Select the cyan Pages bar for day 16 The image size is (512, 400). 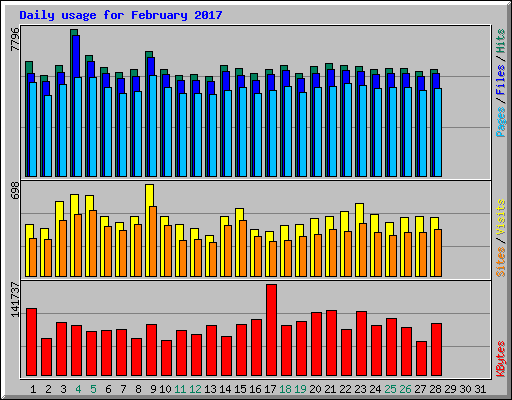(x=258, y=135)
